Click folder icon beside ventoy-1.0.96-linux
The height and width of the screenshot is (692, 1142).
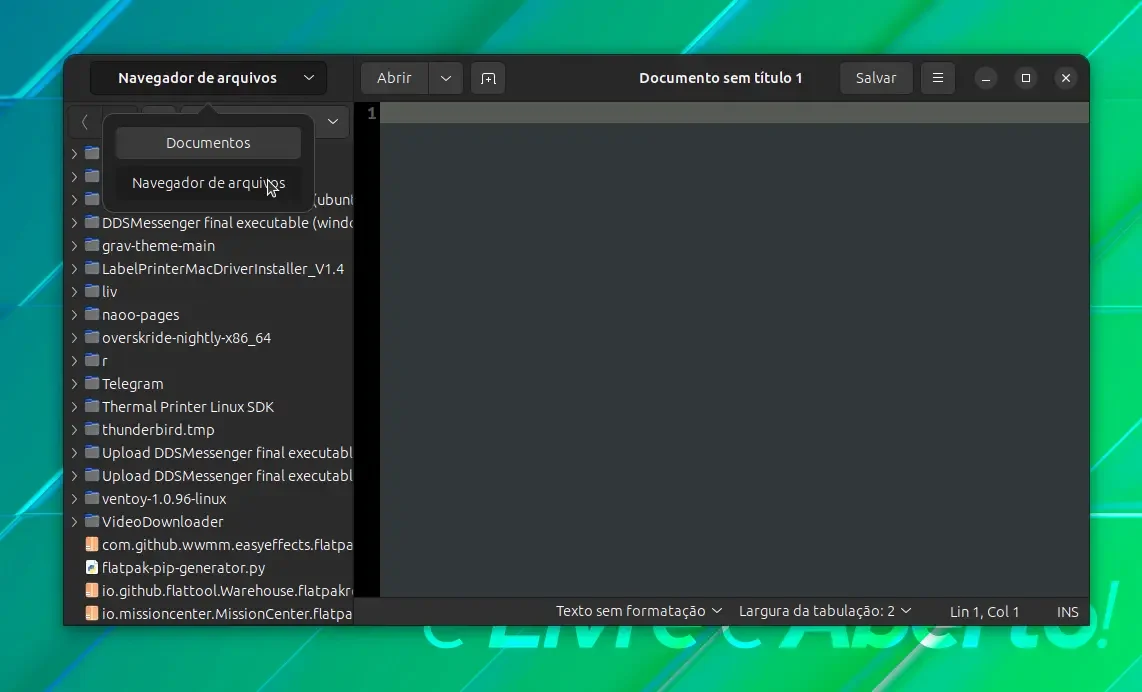pos(92,498)
